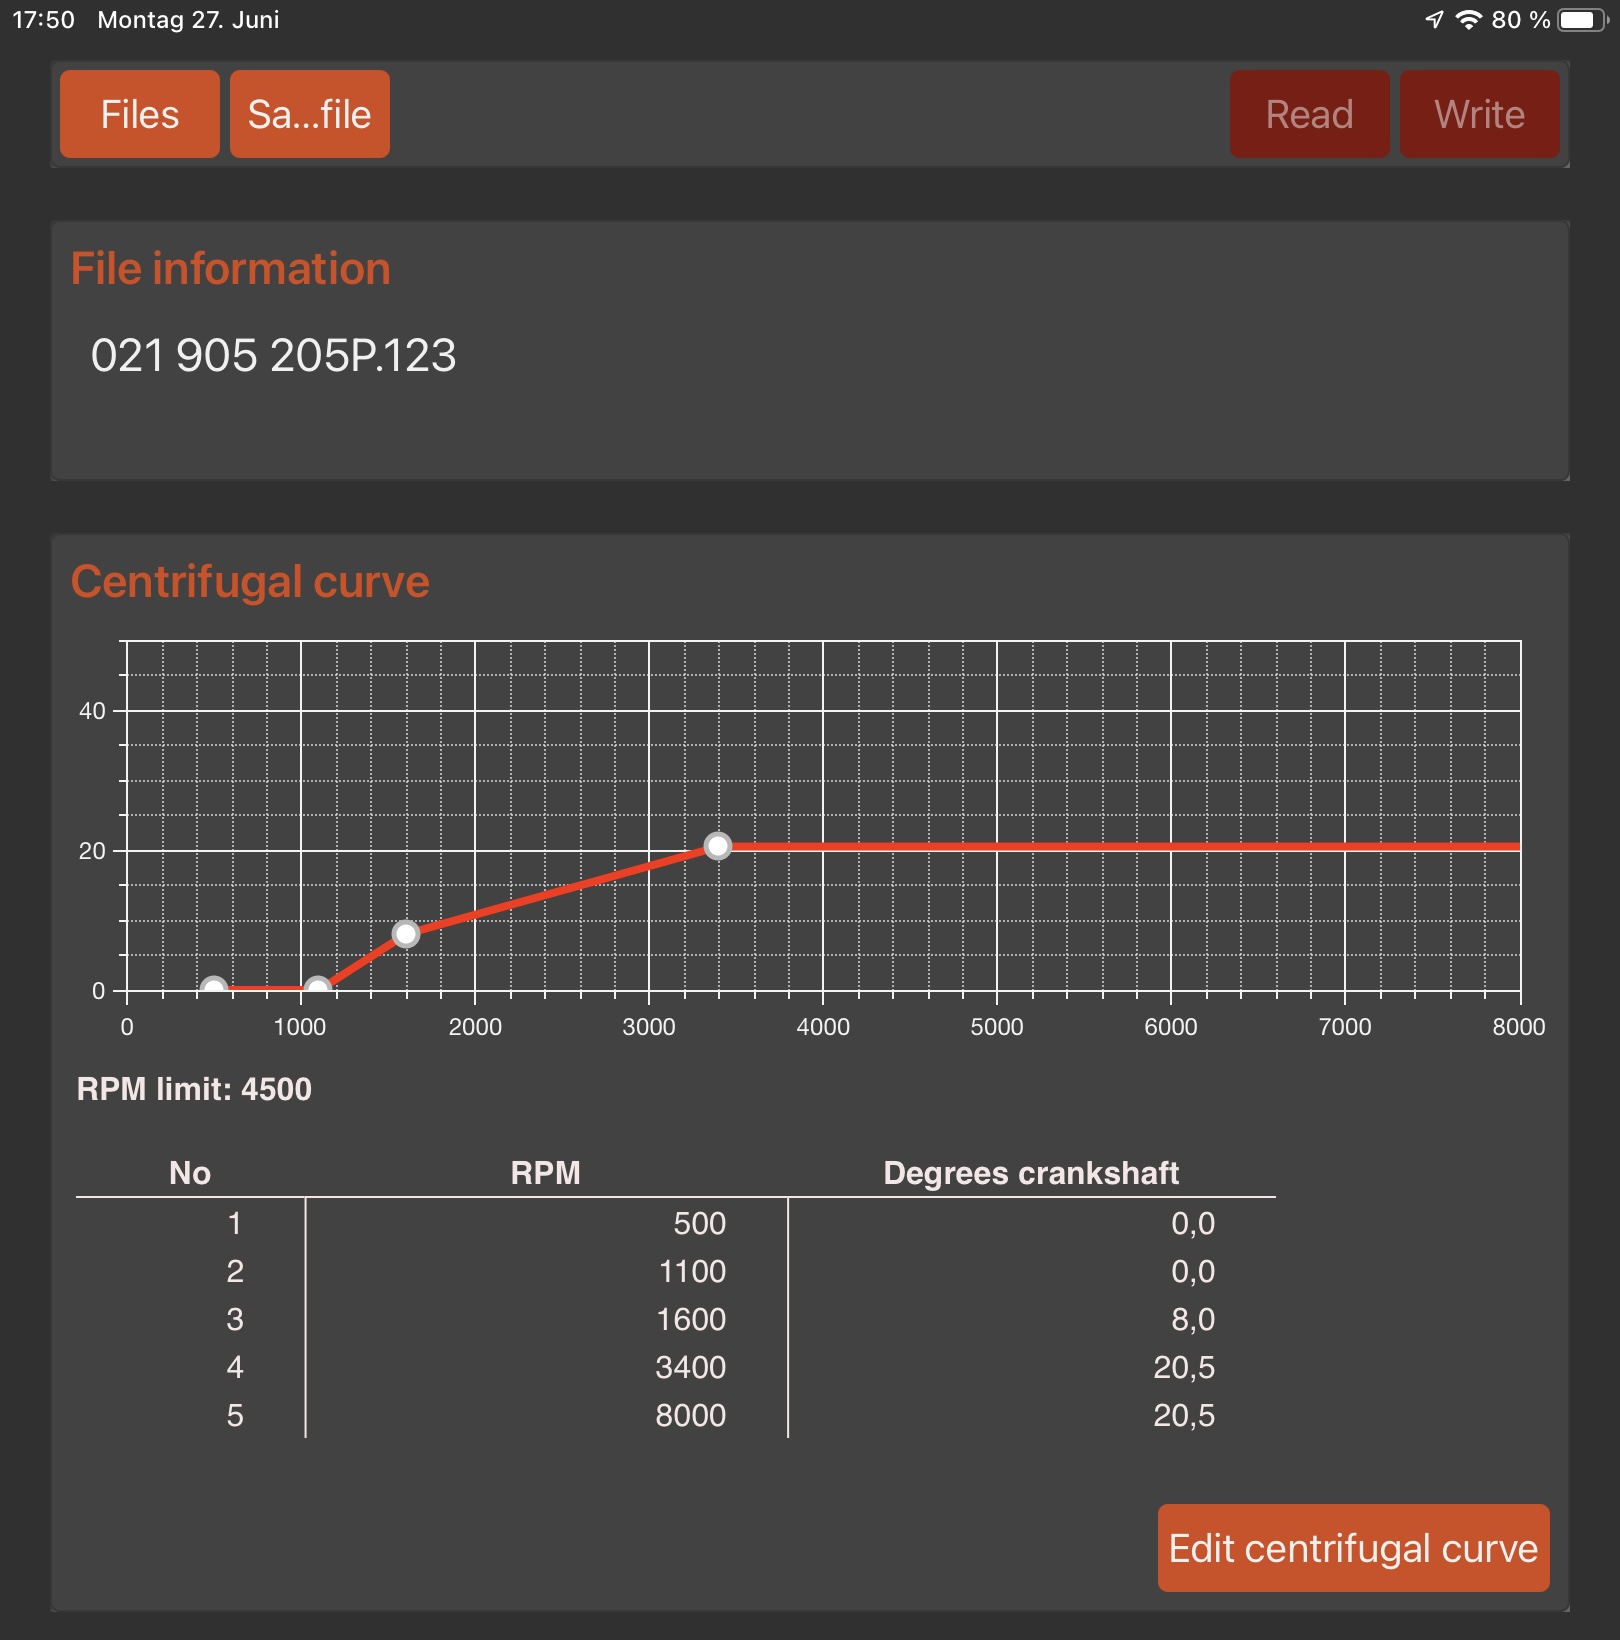Tap the file name 021 905 205P.123
The height and width of the screenshot is (1640, 1620).
(273, 356)
